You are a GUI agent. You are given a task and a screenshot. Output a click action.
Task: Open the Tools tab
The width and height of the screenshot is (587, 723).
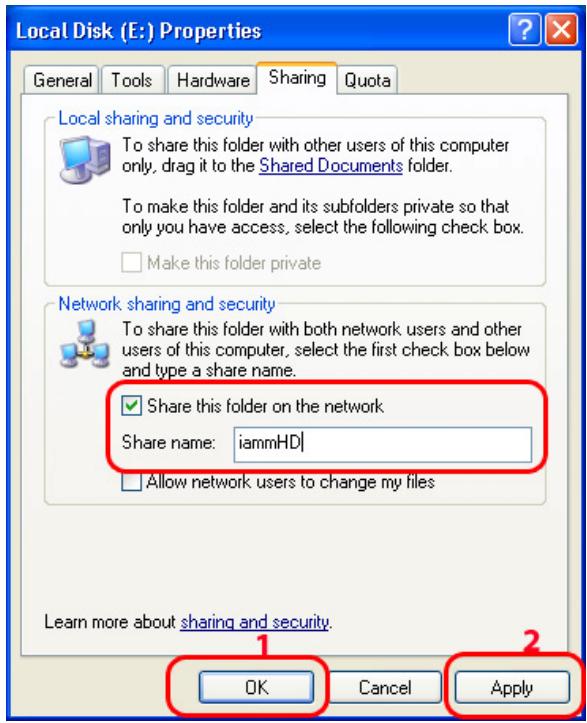click(132, 80)
